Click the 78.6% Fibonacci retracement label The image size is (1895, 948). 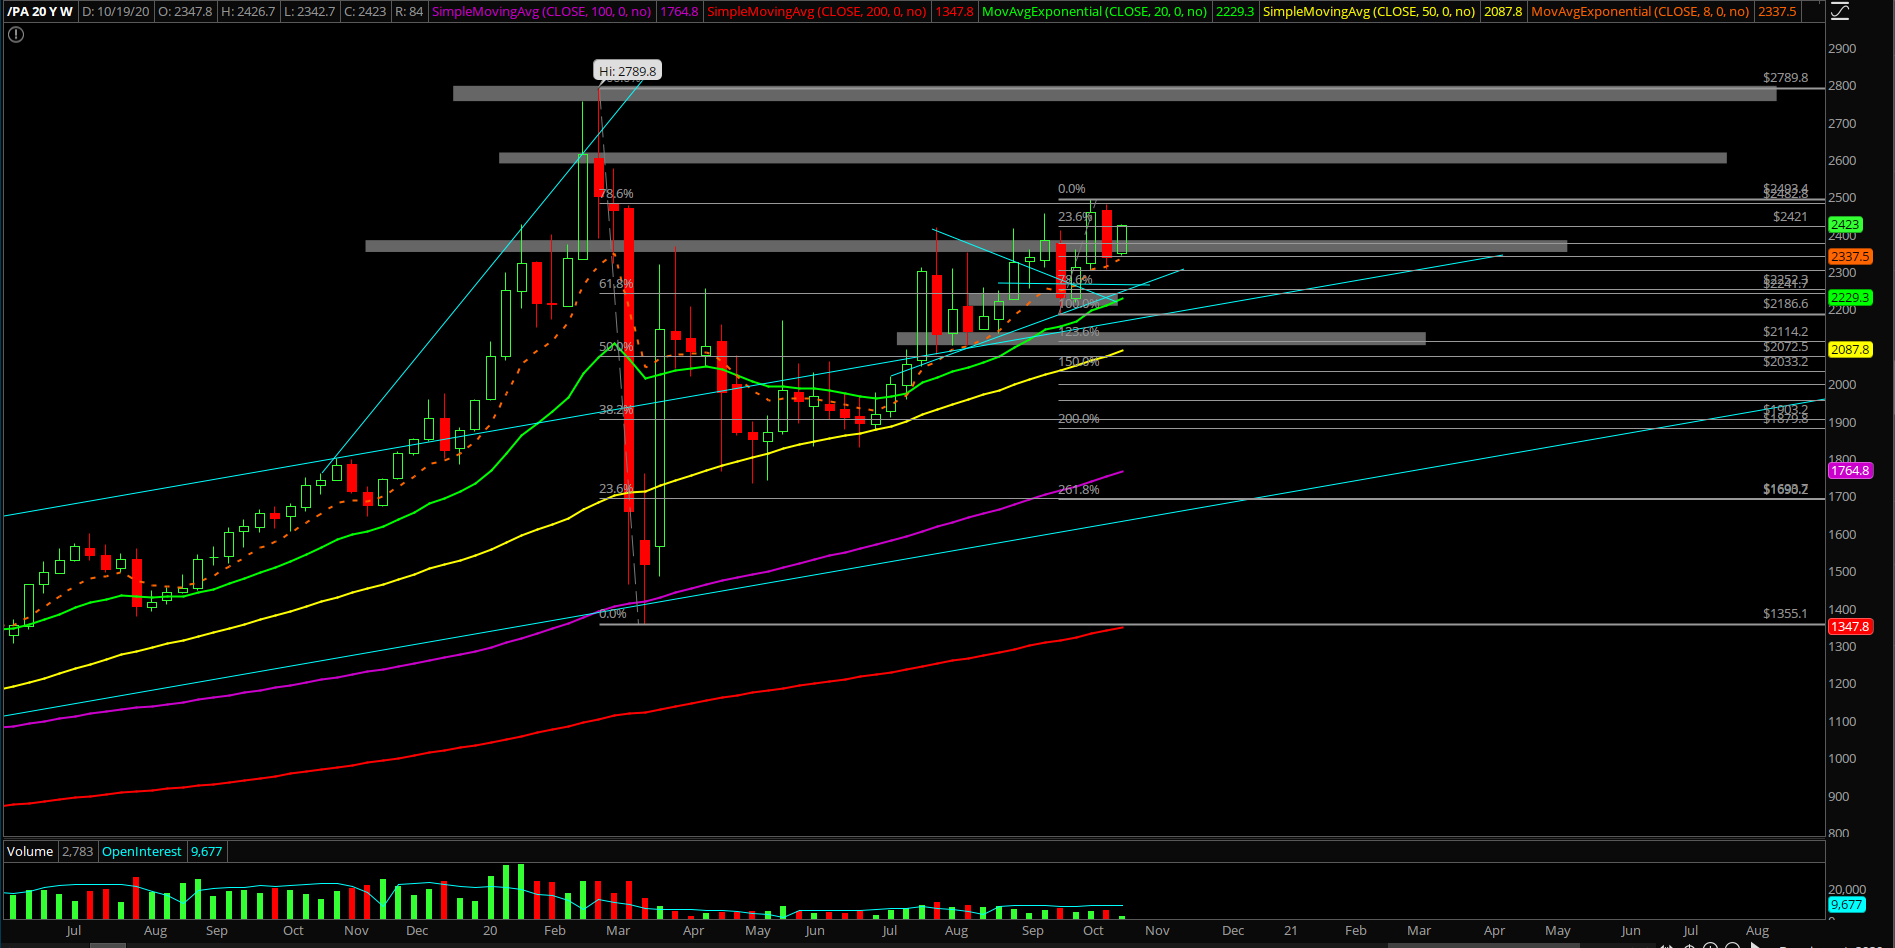point(616,194)
